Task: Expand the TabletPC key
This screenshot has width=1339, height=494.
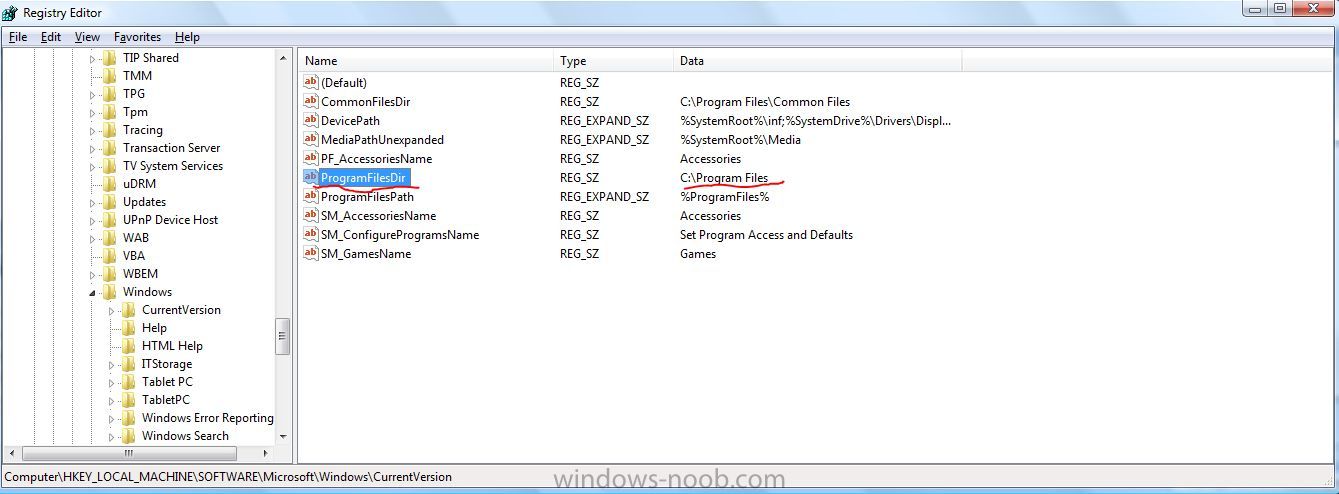Action: [x=112, y=400]
